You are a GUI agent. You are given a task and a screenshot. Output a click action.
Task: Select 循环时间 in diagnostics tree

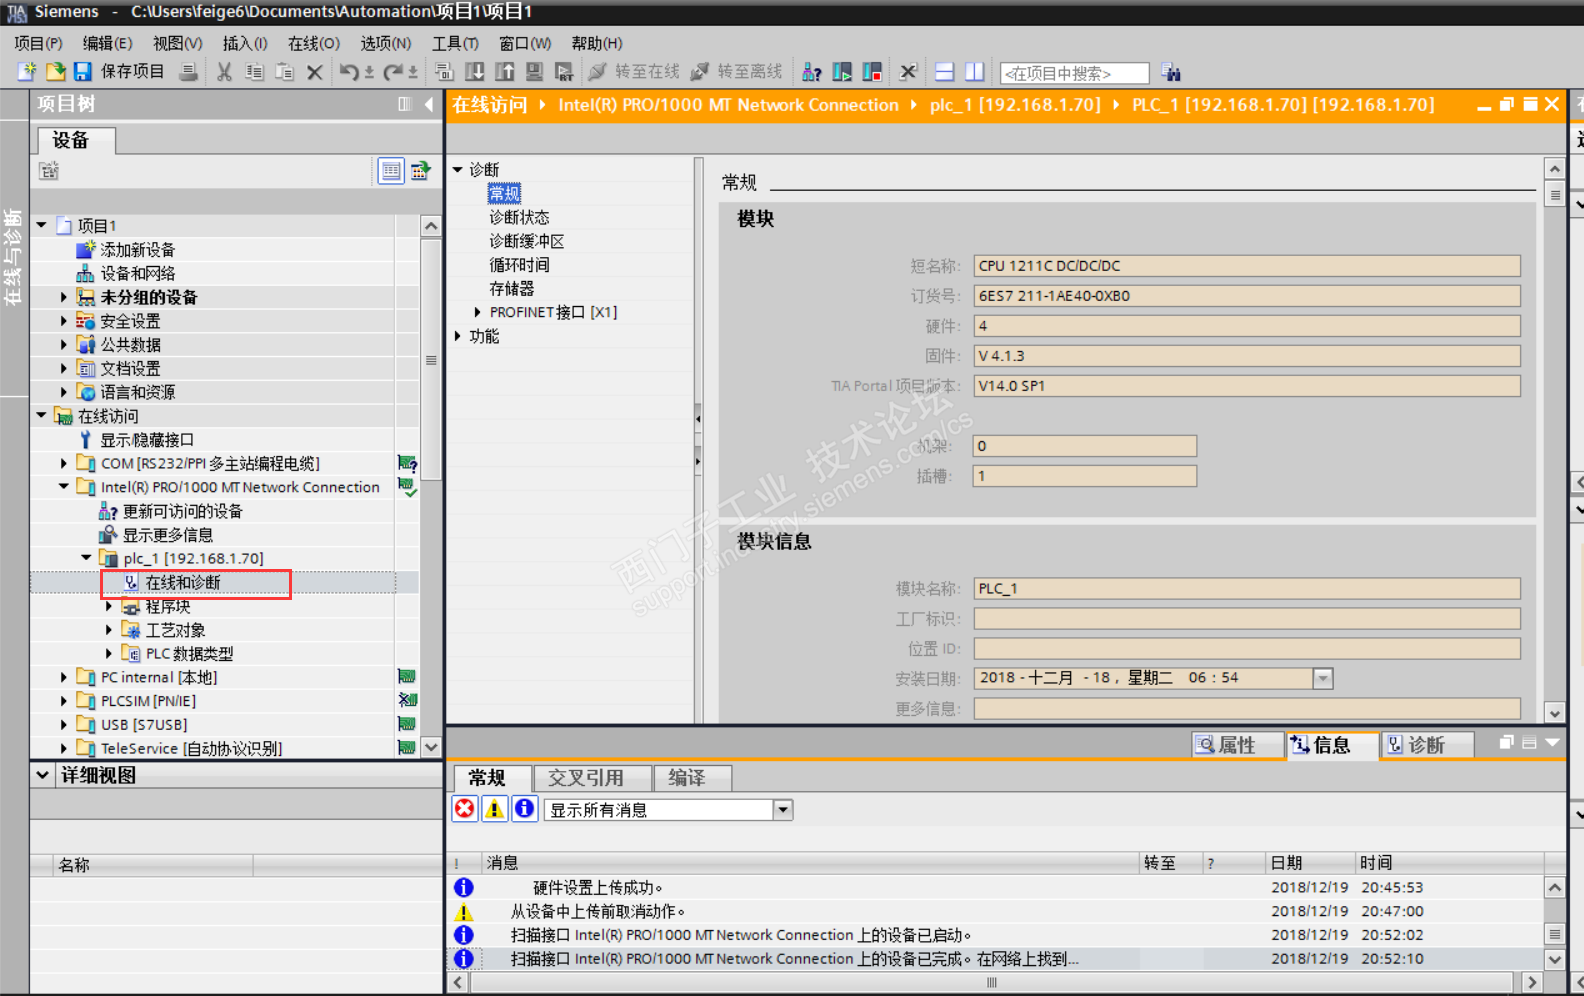click(x=519, y=265)
